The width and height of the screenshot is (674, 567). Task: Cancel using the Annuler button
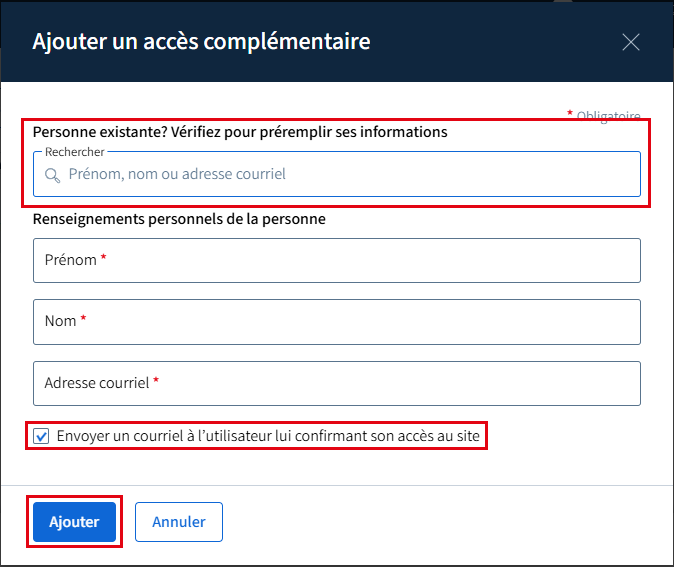(179, 522)
